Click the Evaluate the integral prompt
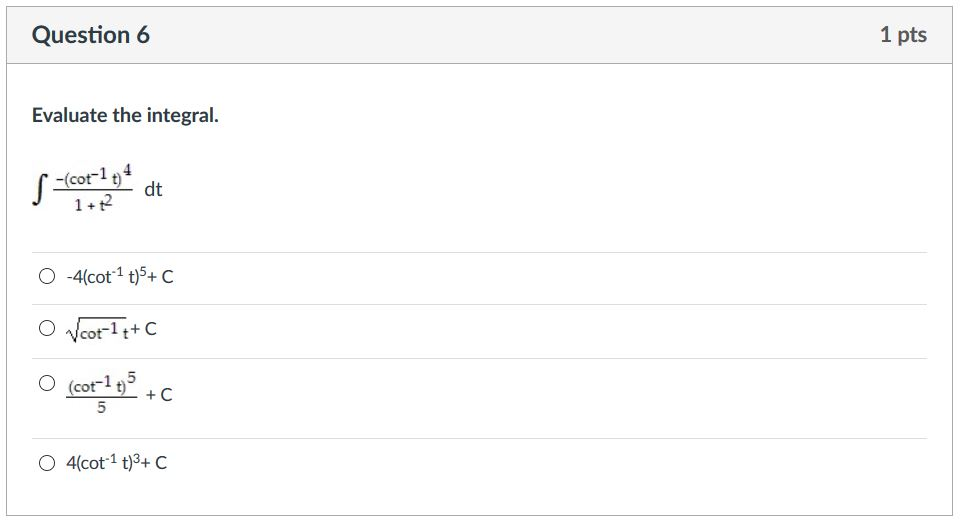The width and height of the screenshot is (960, 526). click(125, 115)
